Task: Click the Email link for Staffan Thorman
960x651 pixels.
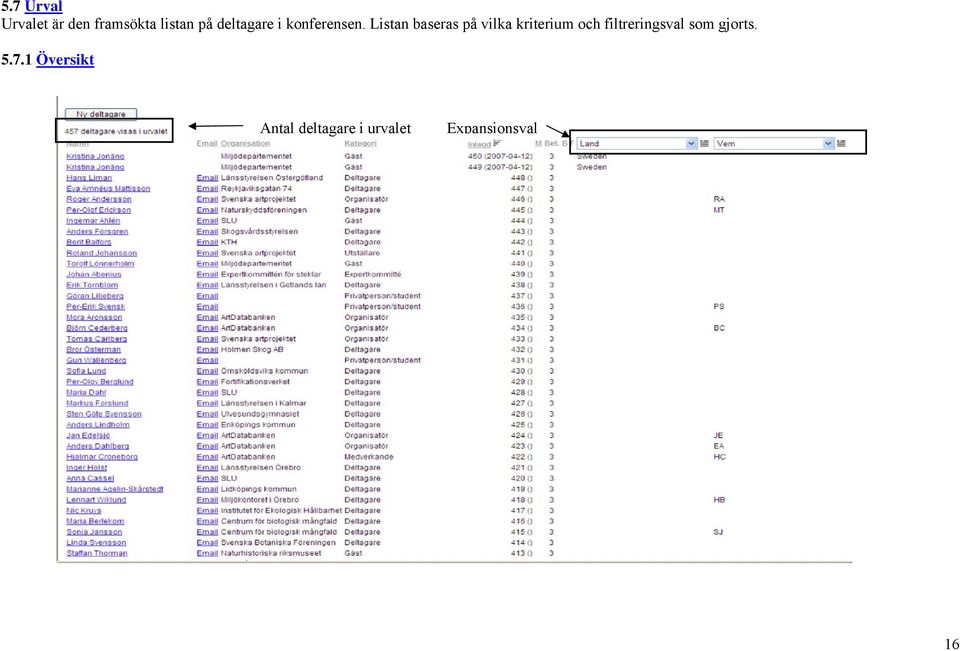Action: point(207,554)
